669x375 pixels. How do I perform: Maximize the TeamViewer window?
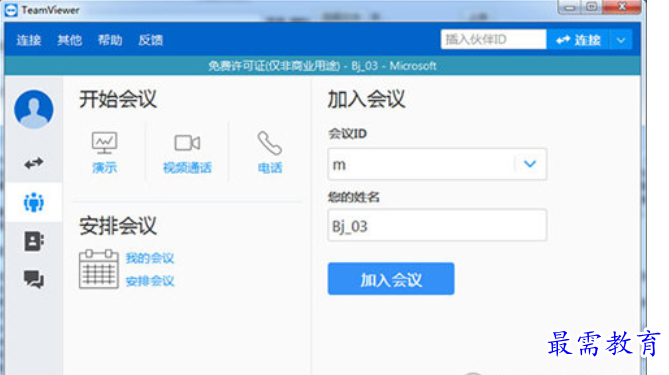click(x=591, y=7)
